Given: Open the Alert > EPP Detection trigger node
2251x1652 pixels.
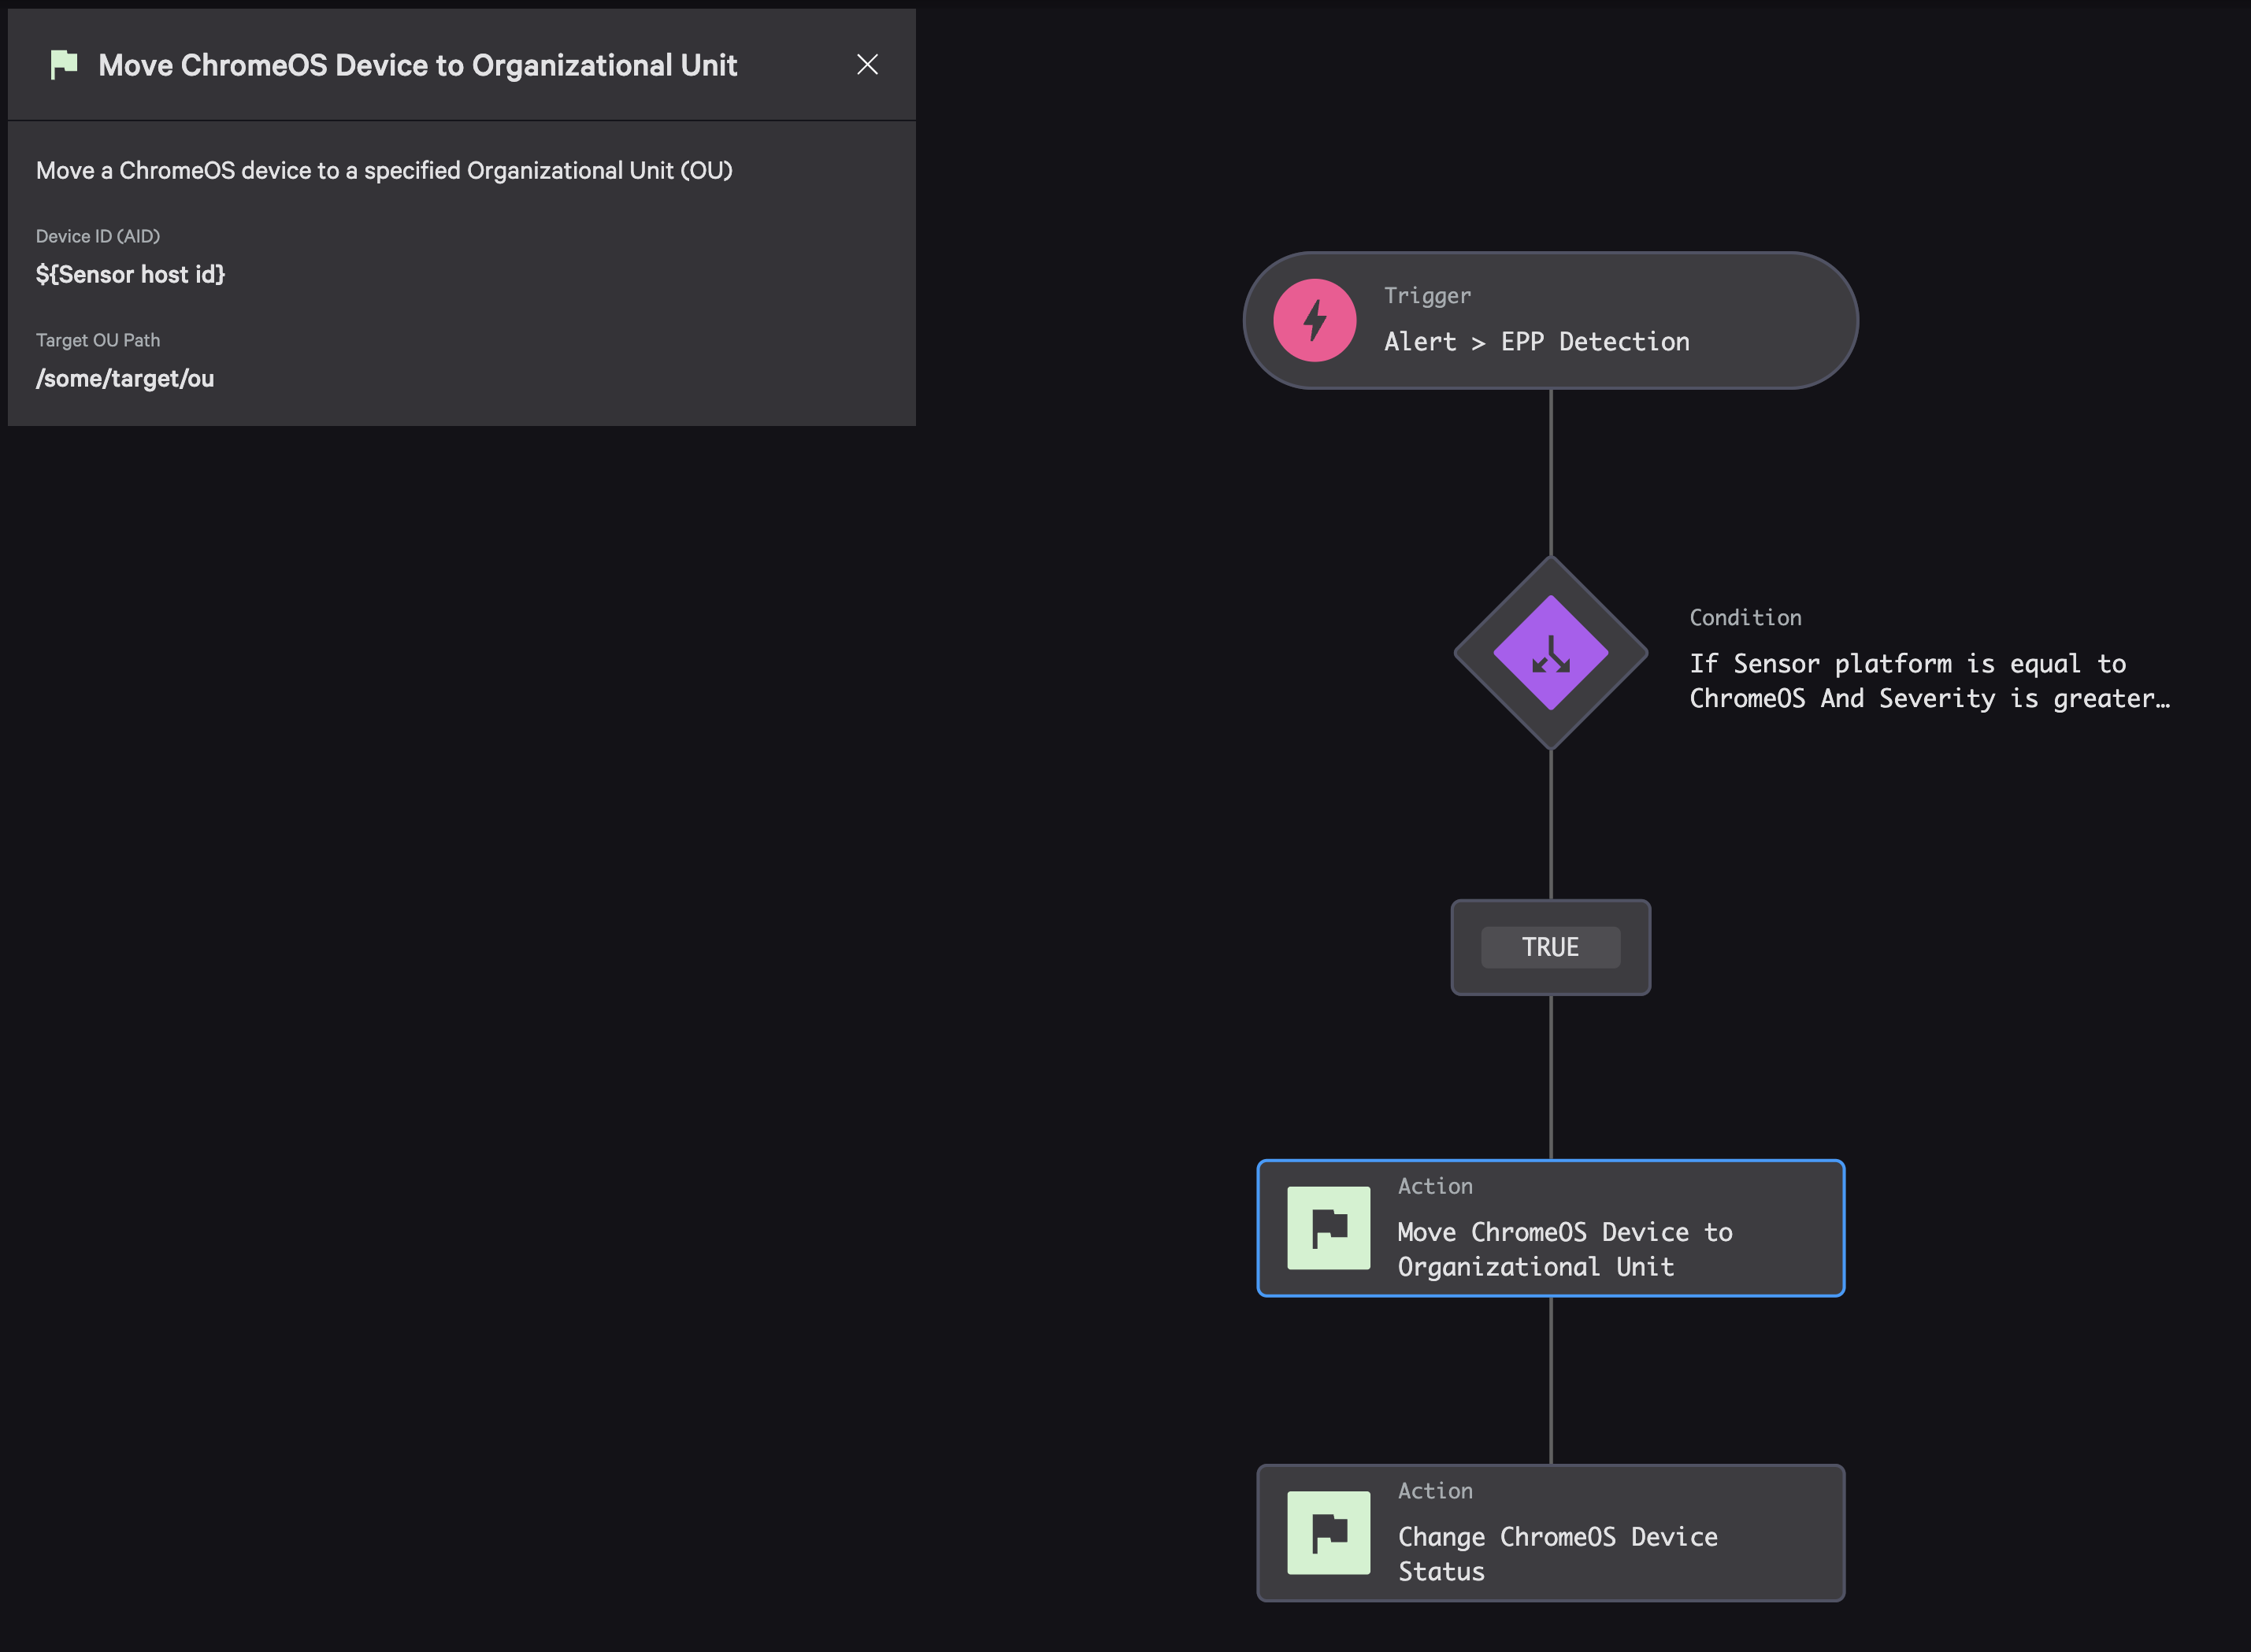Looking at the screenshot, I should pyautogui.click(x=1550, y=320).
